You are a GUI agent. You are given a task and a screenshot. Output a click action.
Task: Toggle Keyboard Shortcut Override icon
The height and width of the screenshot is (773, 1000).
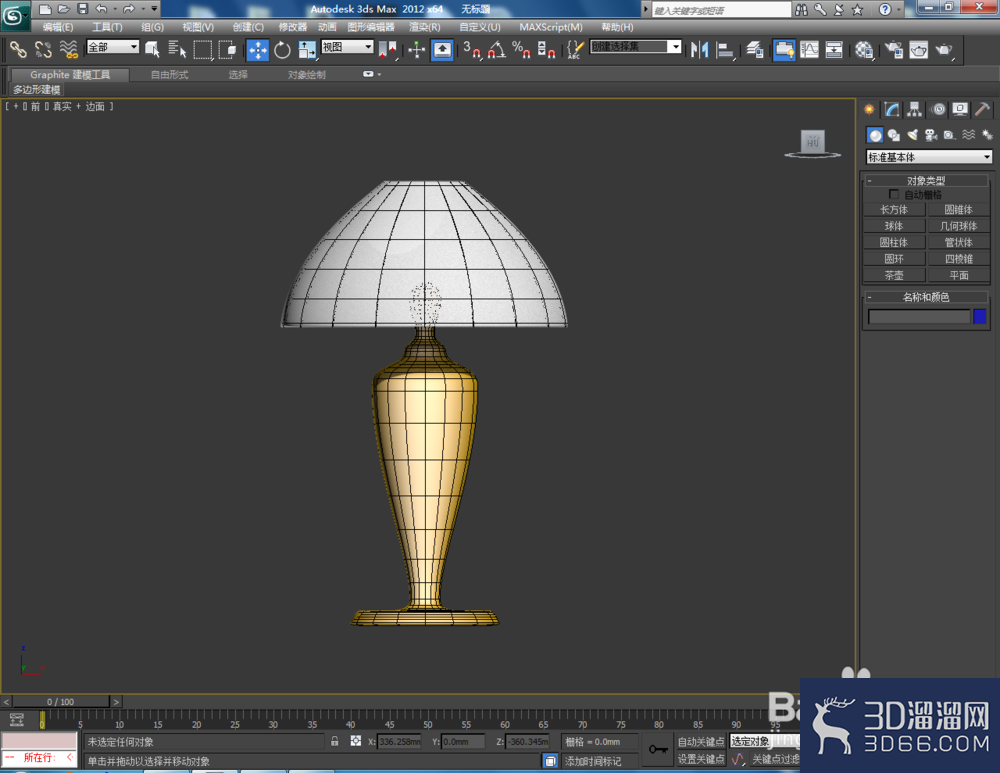click(442, 49)
